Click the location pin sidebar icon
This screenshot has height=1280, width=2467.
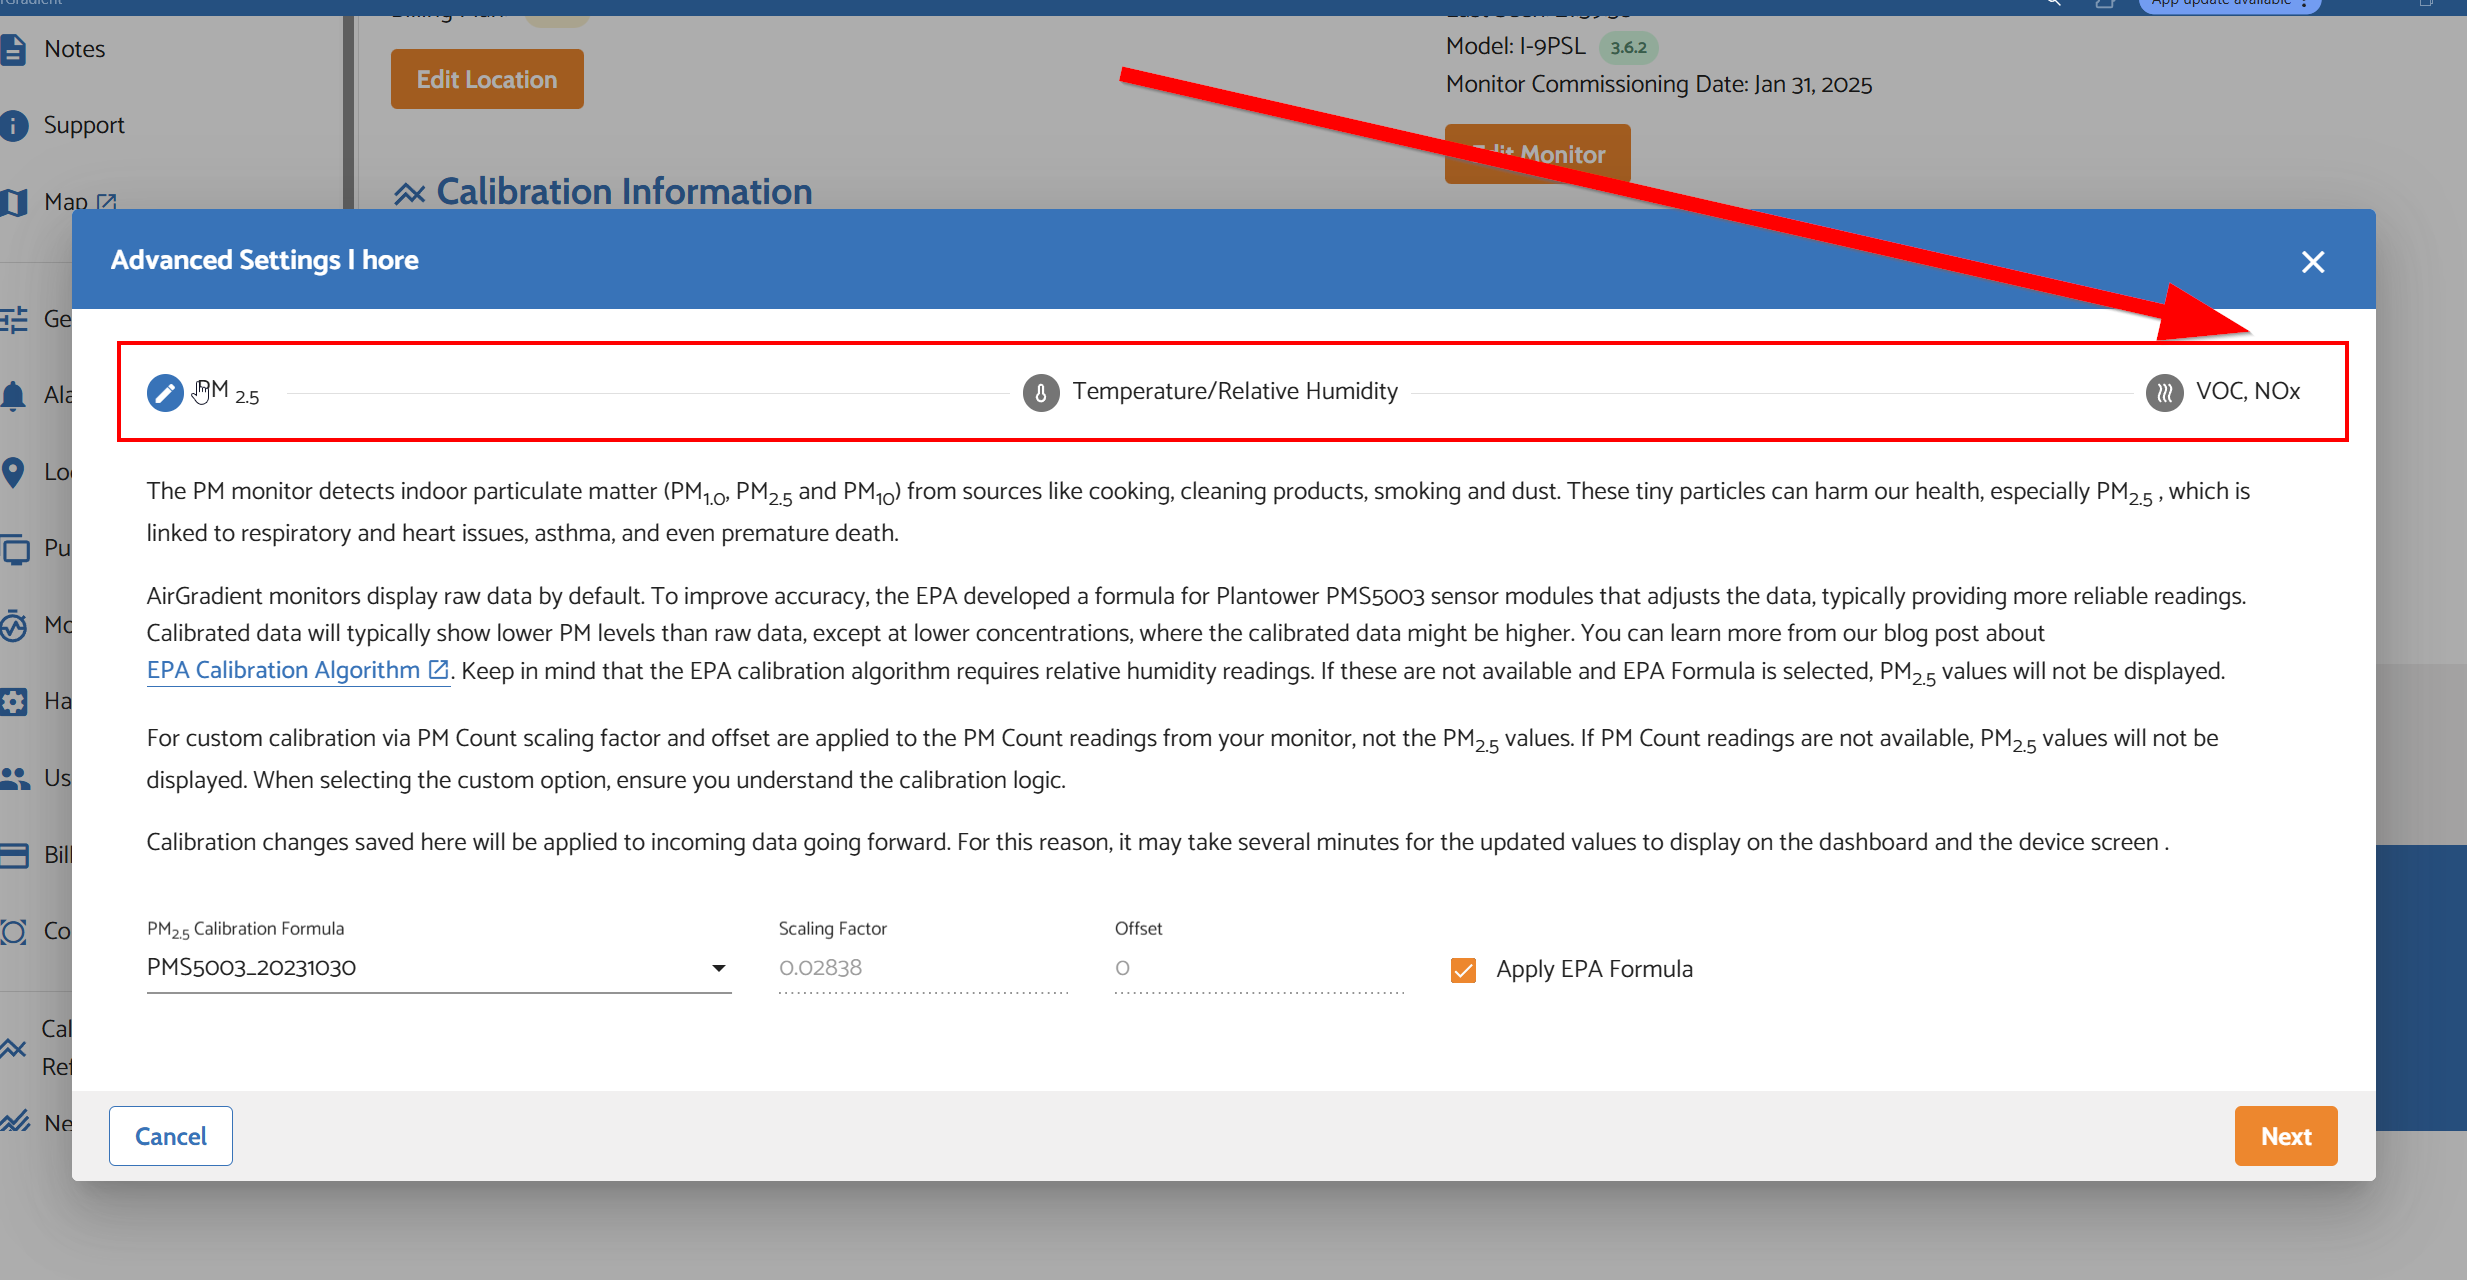click(13, 472)
